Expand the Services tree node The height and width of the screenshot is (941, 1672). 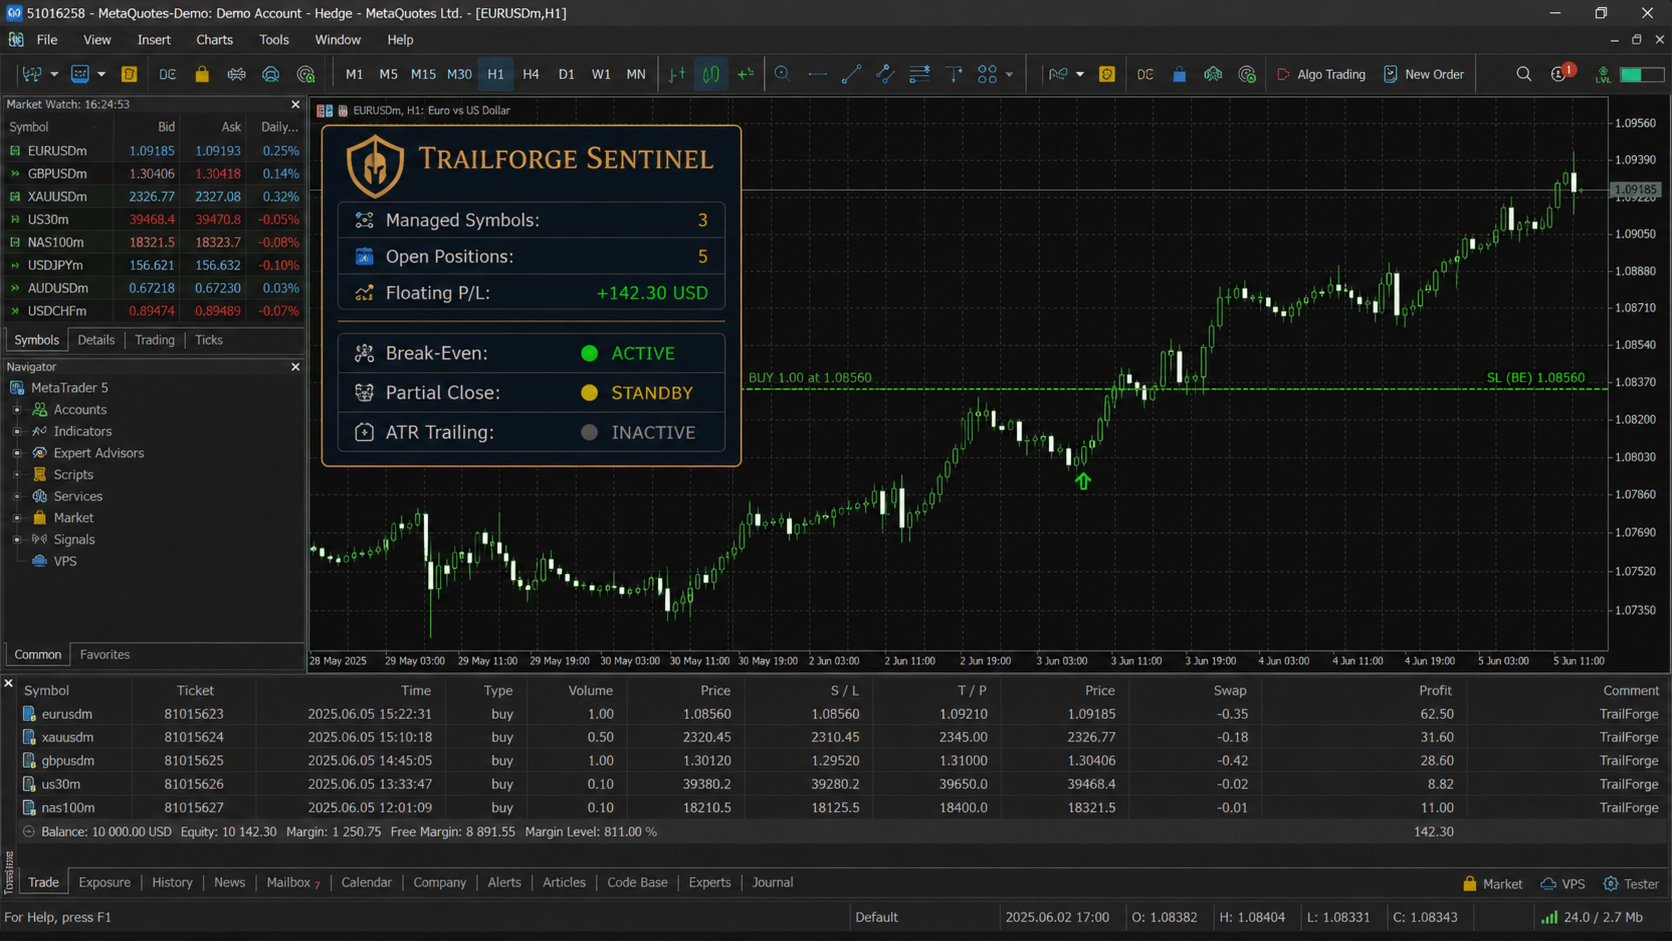(17, 497)
